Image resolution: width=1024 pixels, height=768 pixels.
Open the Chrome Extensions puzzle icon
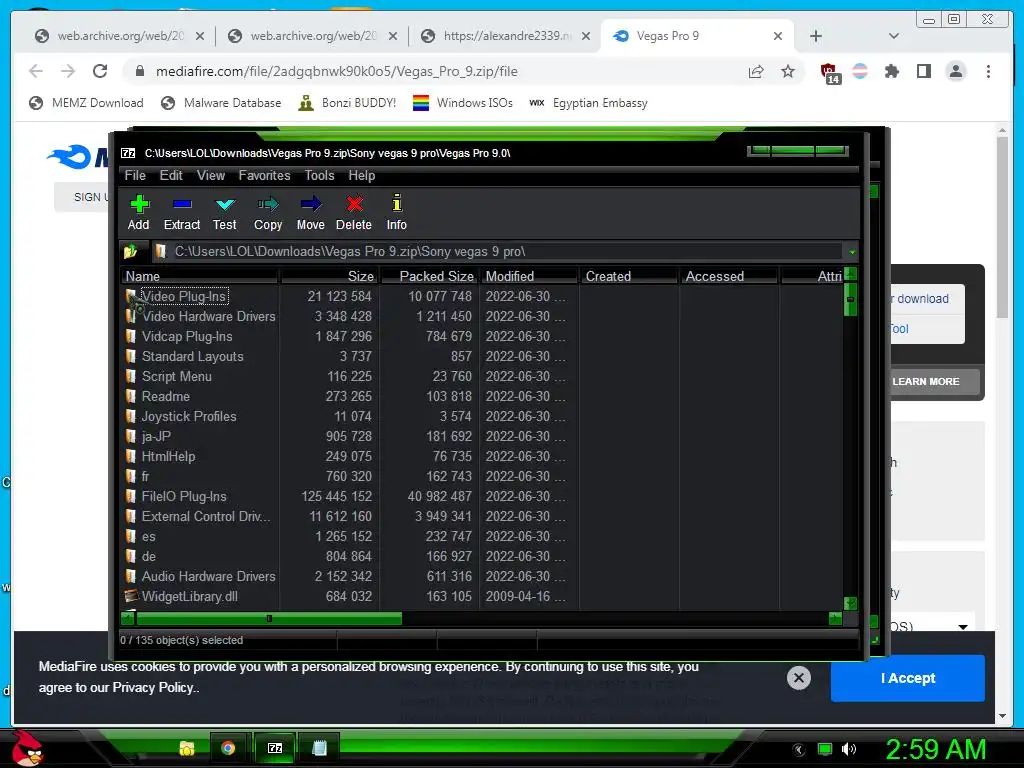pyautogui.click(x=891, y=71)
